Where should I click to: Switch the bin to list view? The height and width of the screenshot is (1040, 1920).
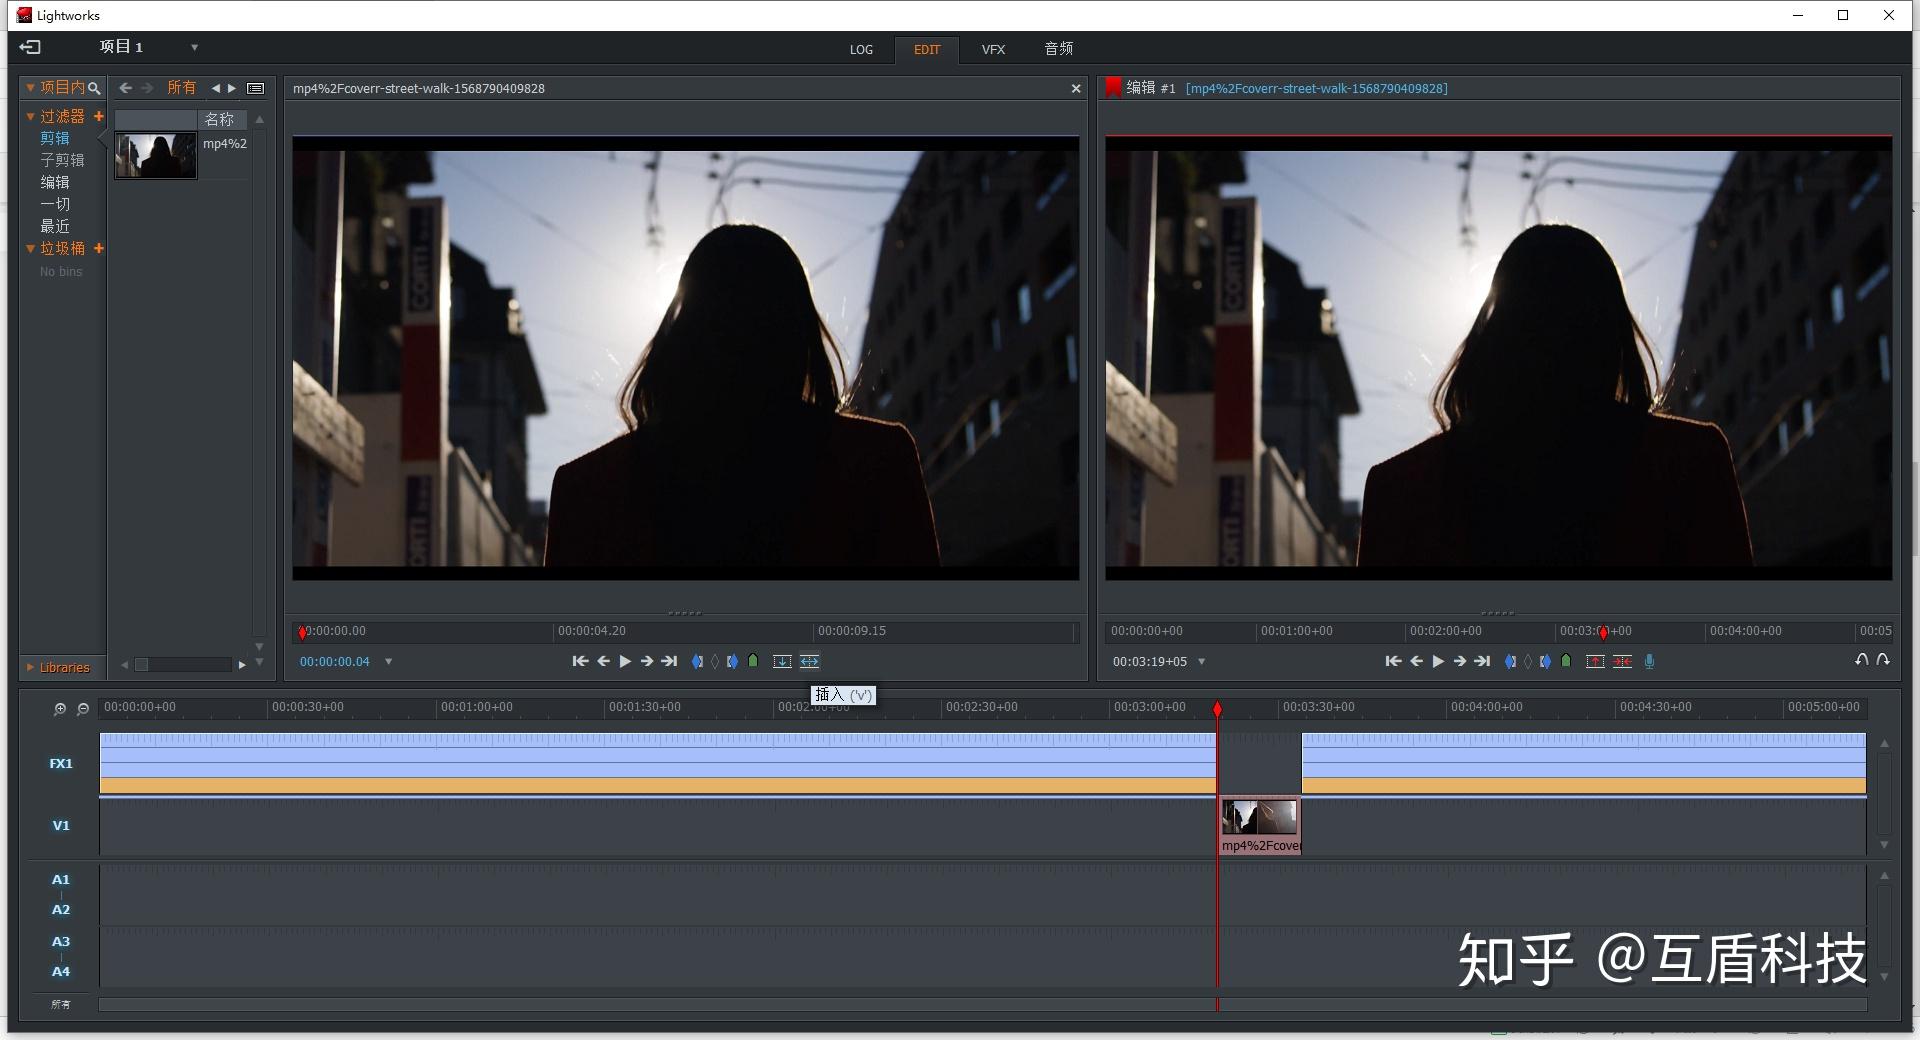coord(256,88)
